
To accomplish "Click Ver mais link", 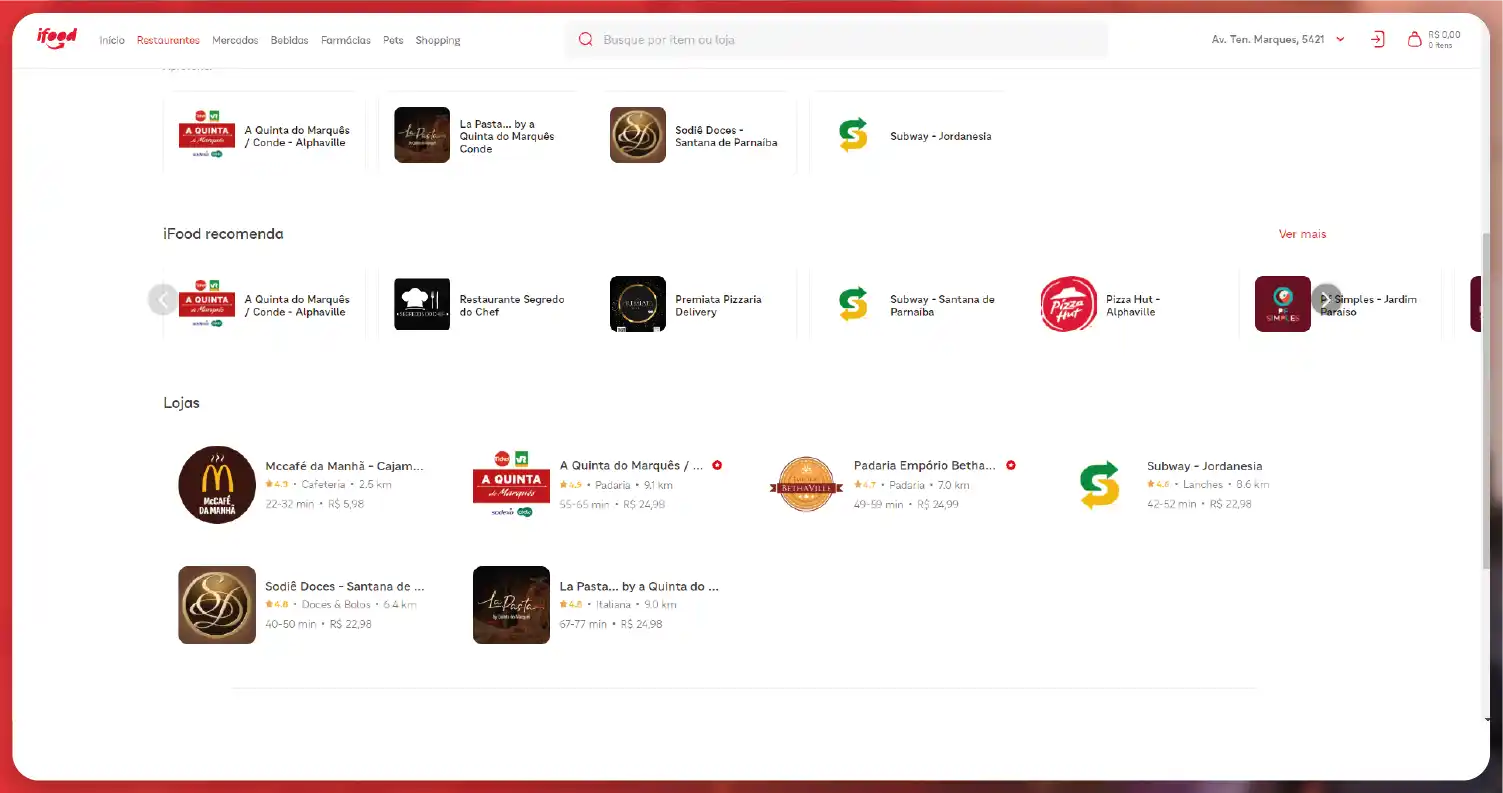I will click(1302, 234).
